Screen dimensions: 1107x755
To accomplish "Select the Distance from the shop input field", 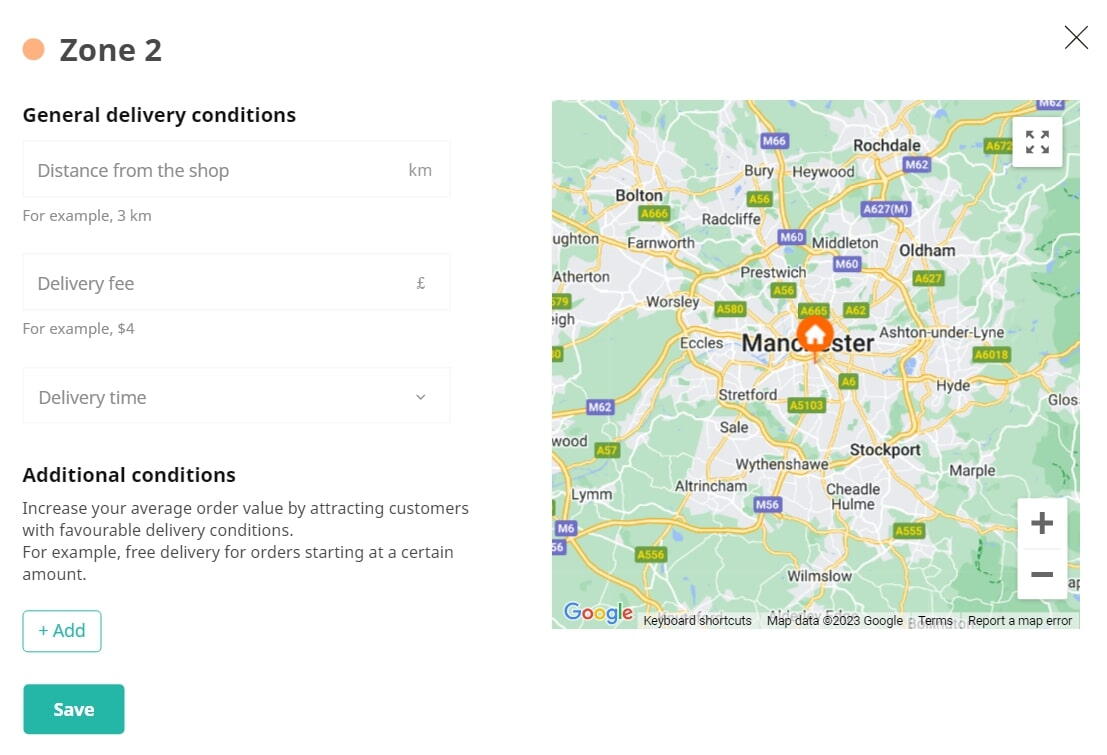I will (200, 169).
